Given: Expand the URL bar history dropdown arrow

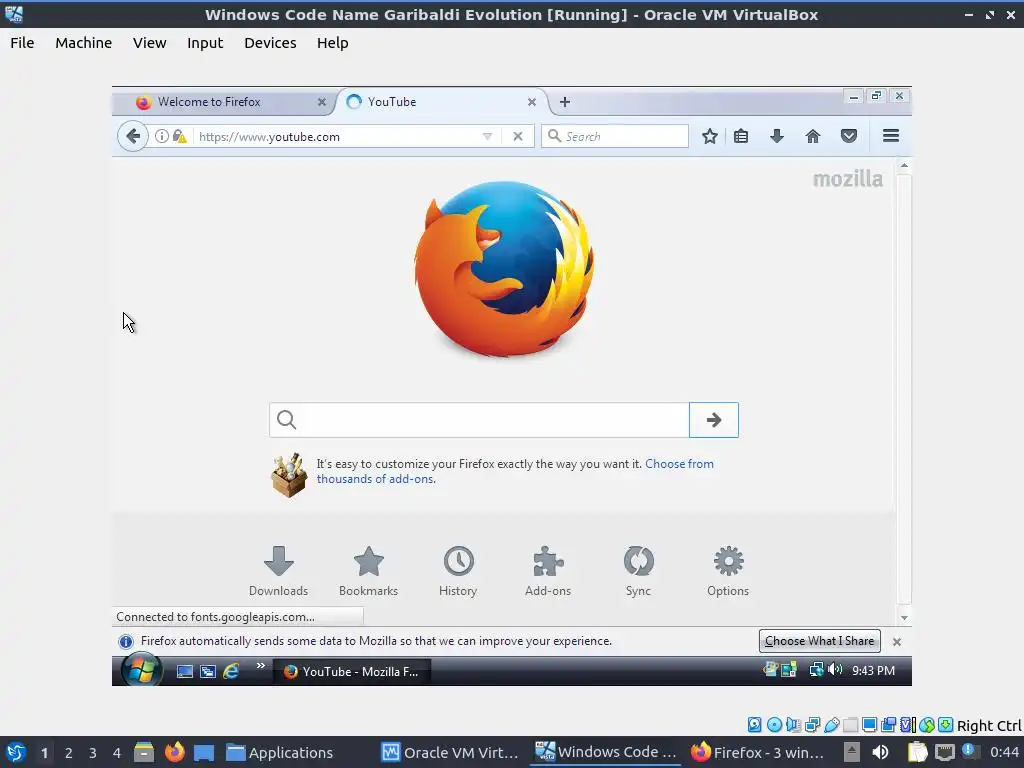Looking at the screenshot, I should [x=487, y=136].
